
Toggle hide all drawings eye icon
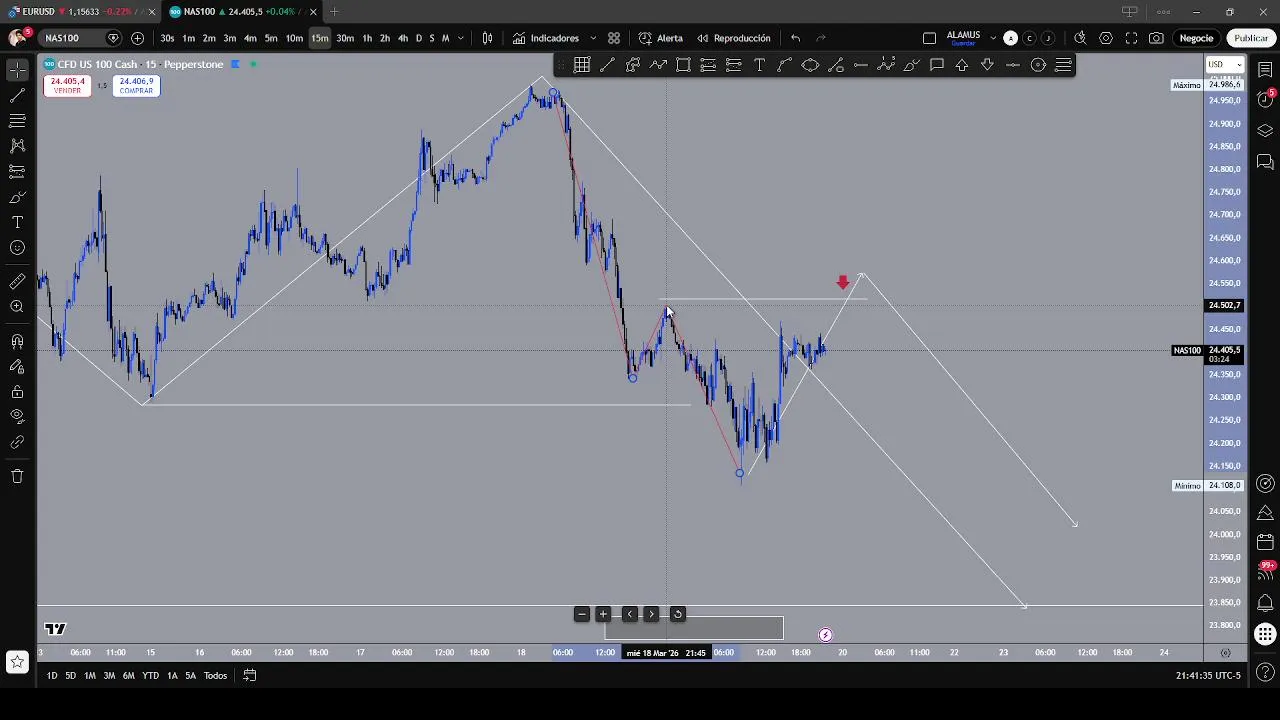click(x=17, y=416)
